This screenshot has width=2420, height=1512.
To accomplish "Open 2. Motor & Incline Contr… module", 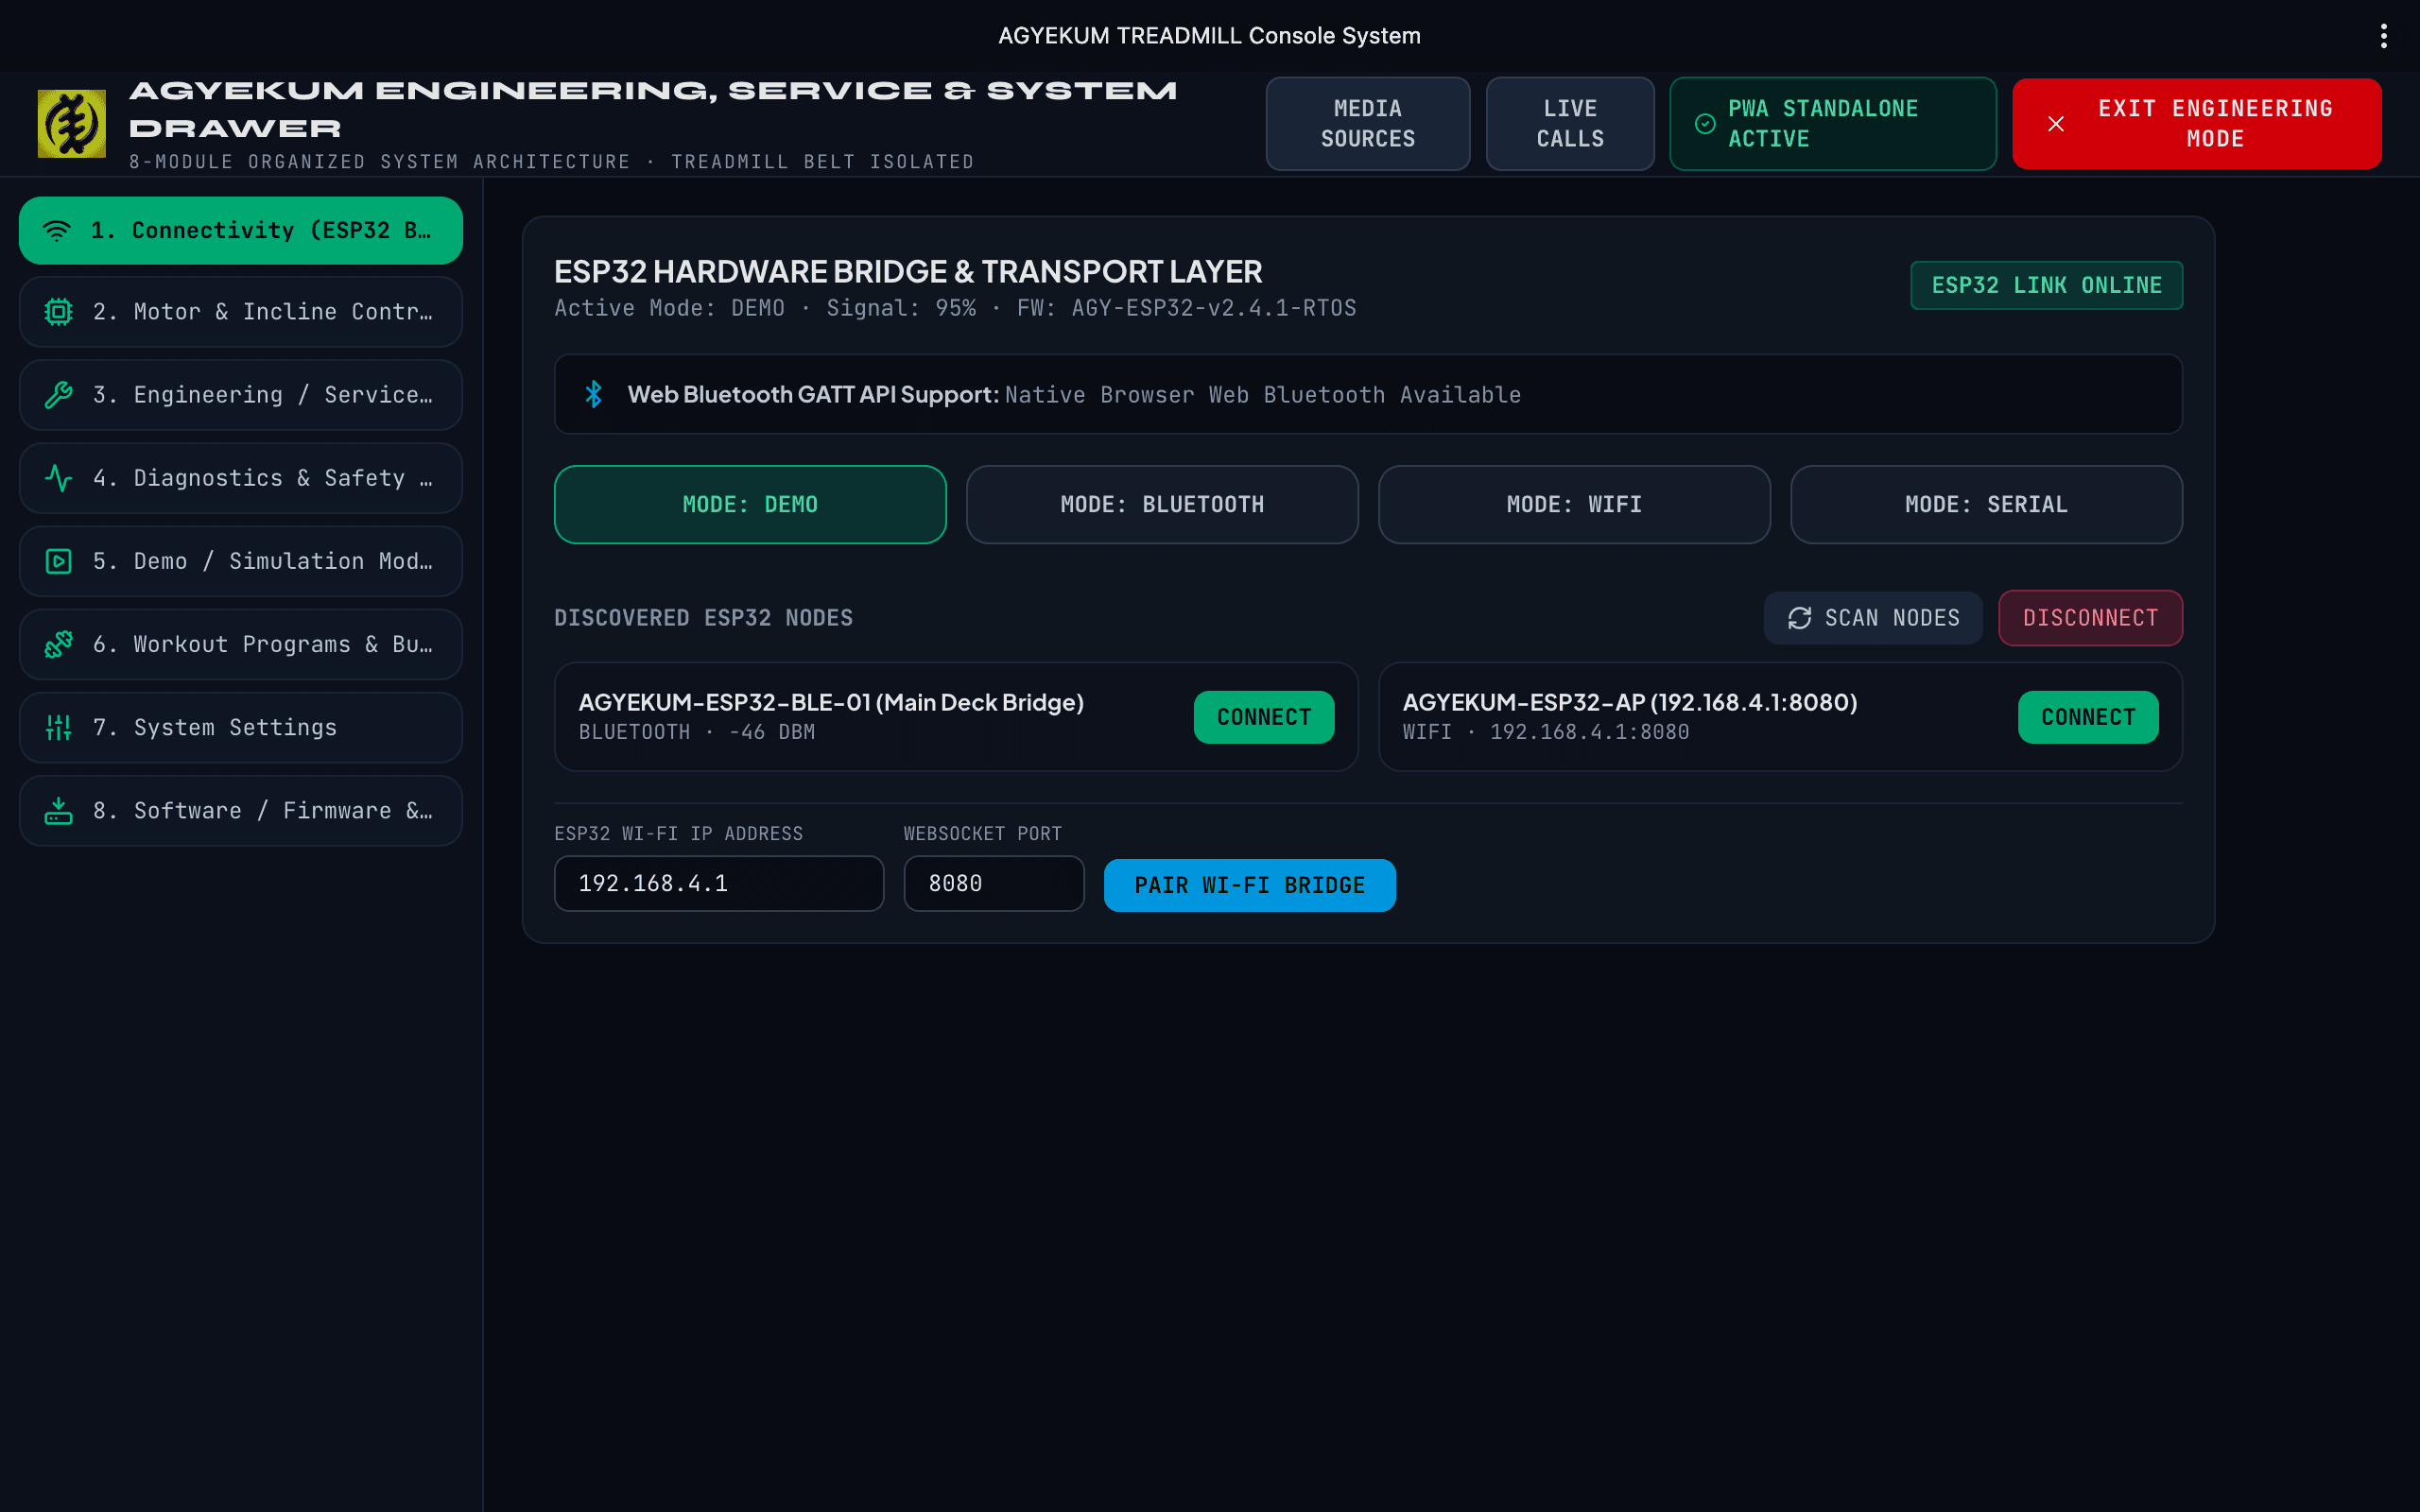I will pos(241,312).
